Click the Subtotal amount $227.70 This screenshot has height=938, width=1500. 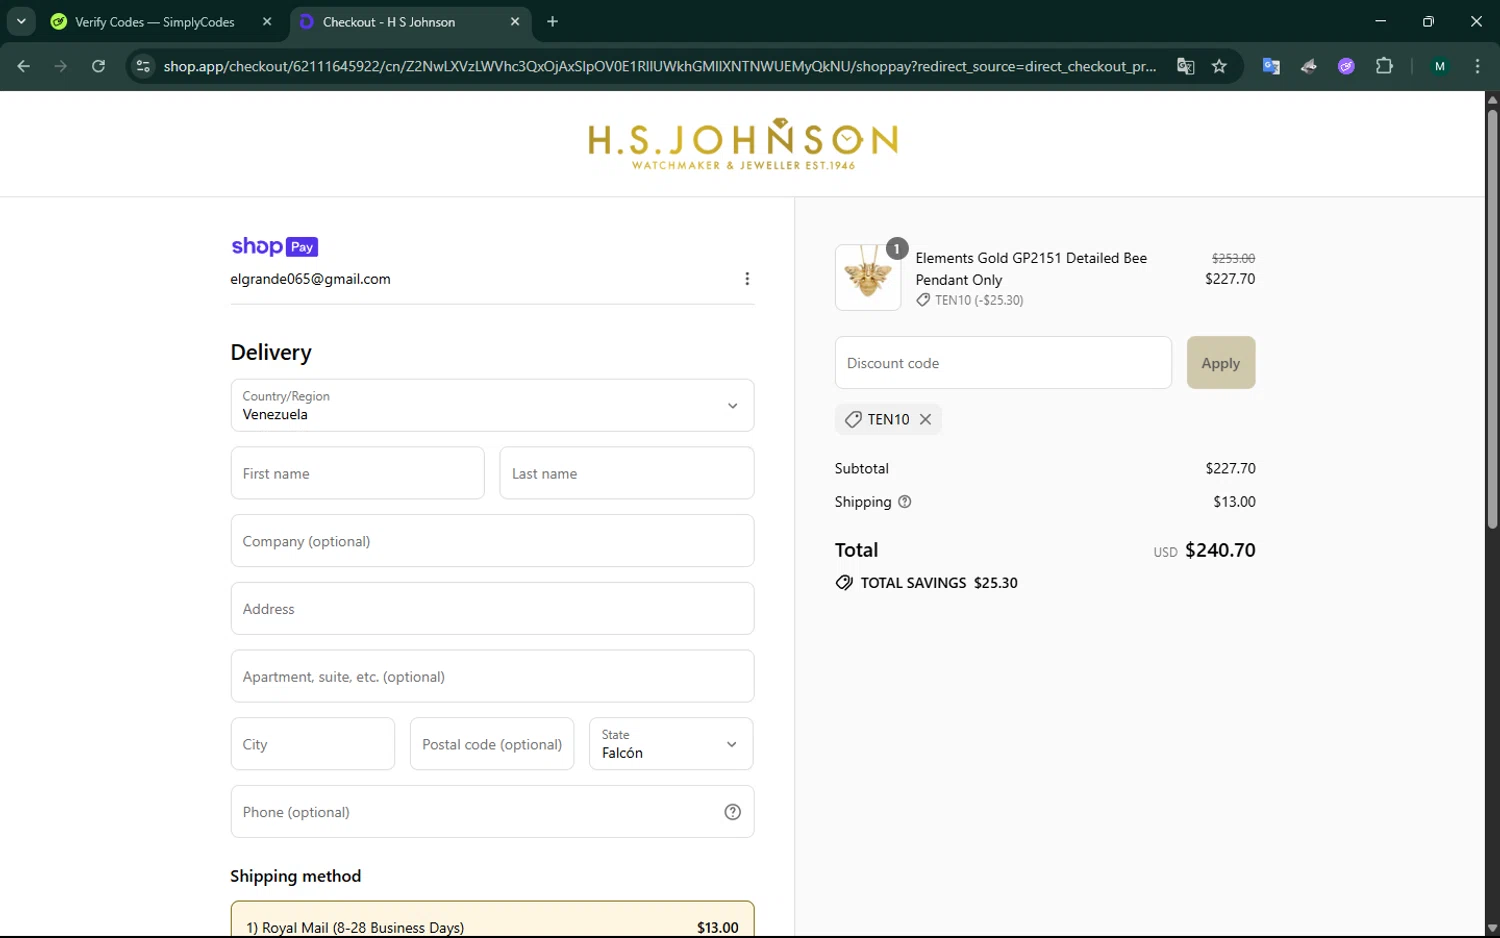(x=1230, y=468)
